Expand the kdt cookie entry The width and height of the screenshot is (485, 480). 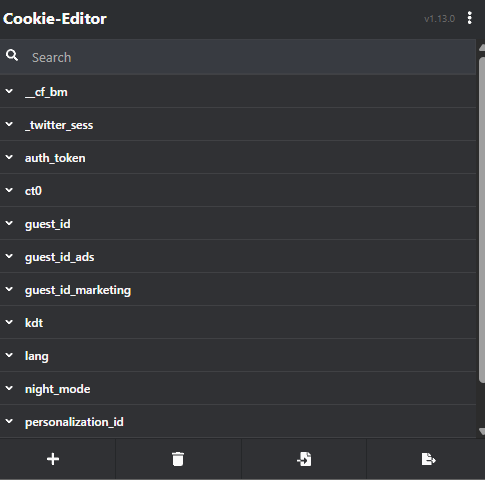pos(238,322)
